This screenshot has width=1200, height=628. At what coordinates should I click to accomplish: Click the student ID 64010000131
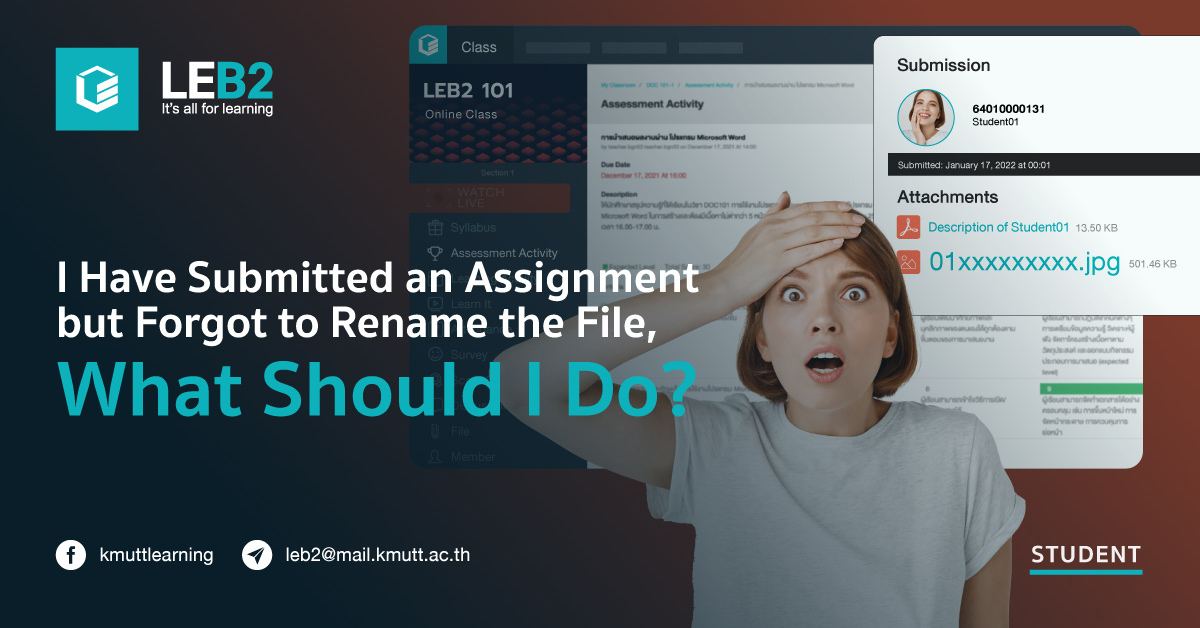point(1009,107)
